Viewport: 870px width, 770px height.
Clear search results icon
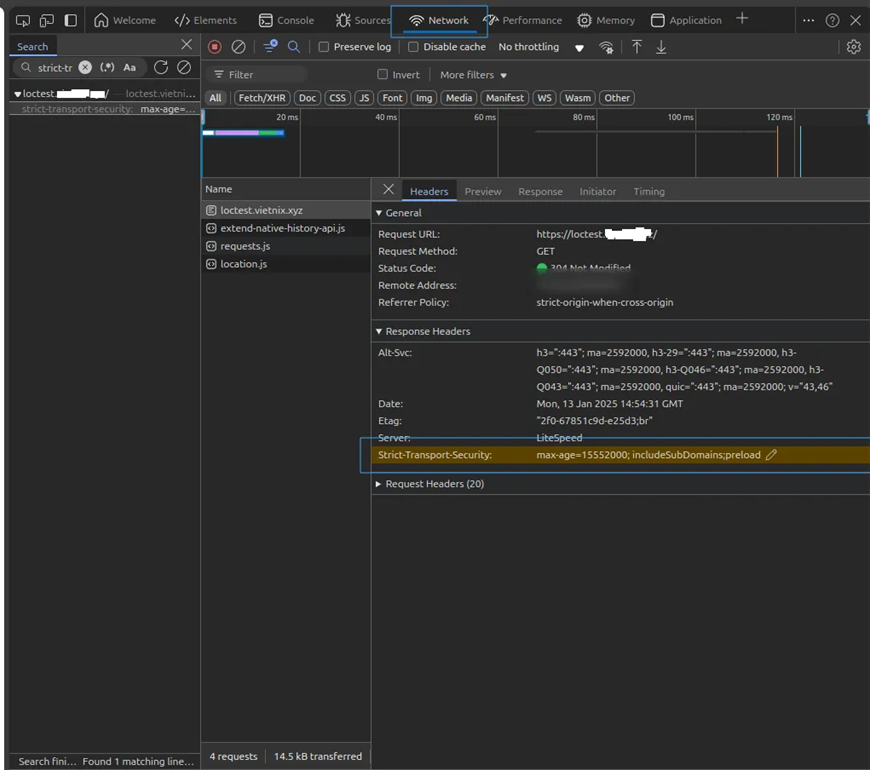184,67
